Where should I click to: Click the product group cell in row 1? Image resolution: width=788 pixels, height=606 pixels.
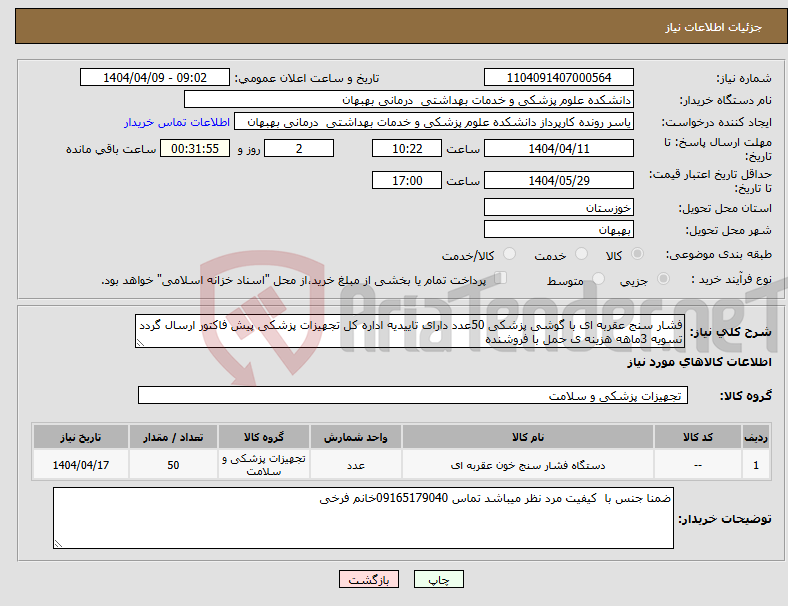pos(264,465)
